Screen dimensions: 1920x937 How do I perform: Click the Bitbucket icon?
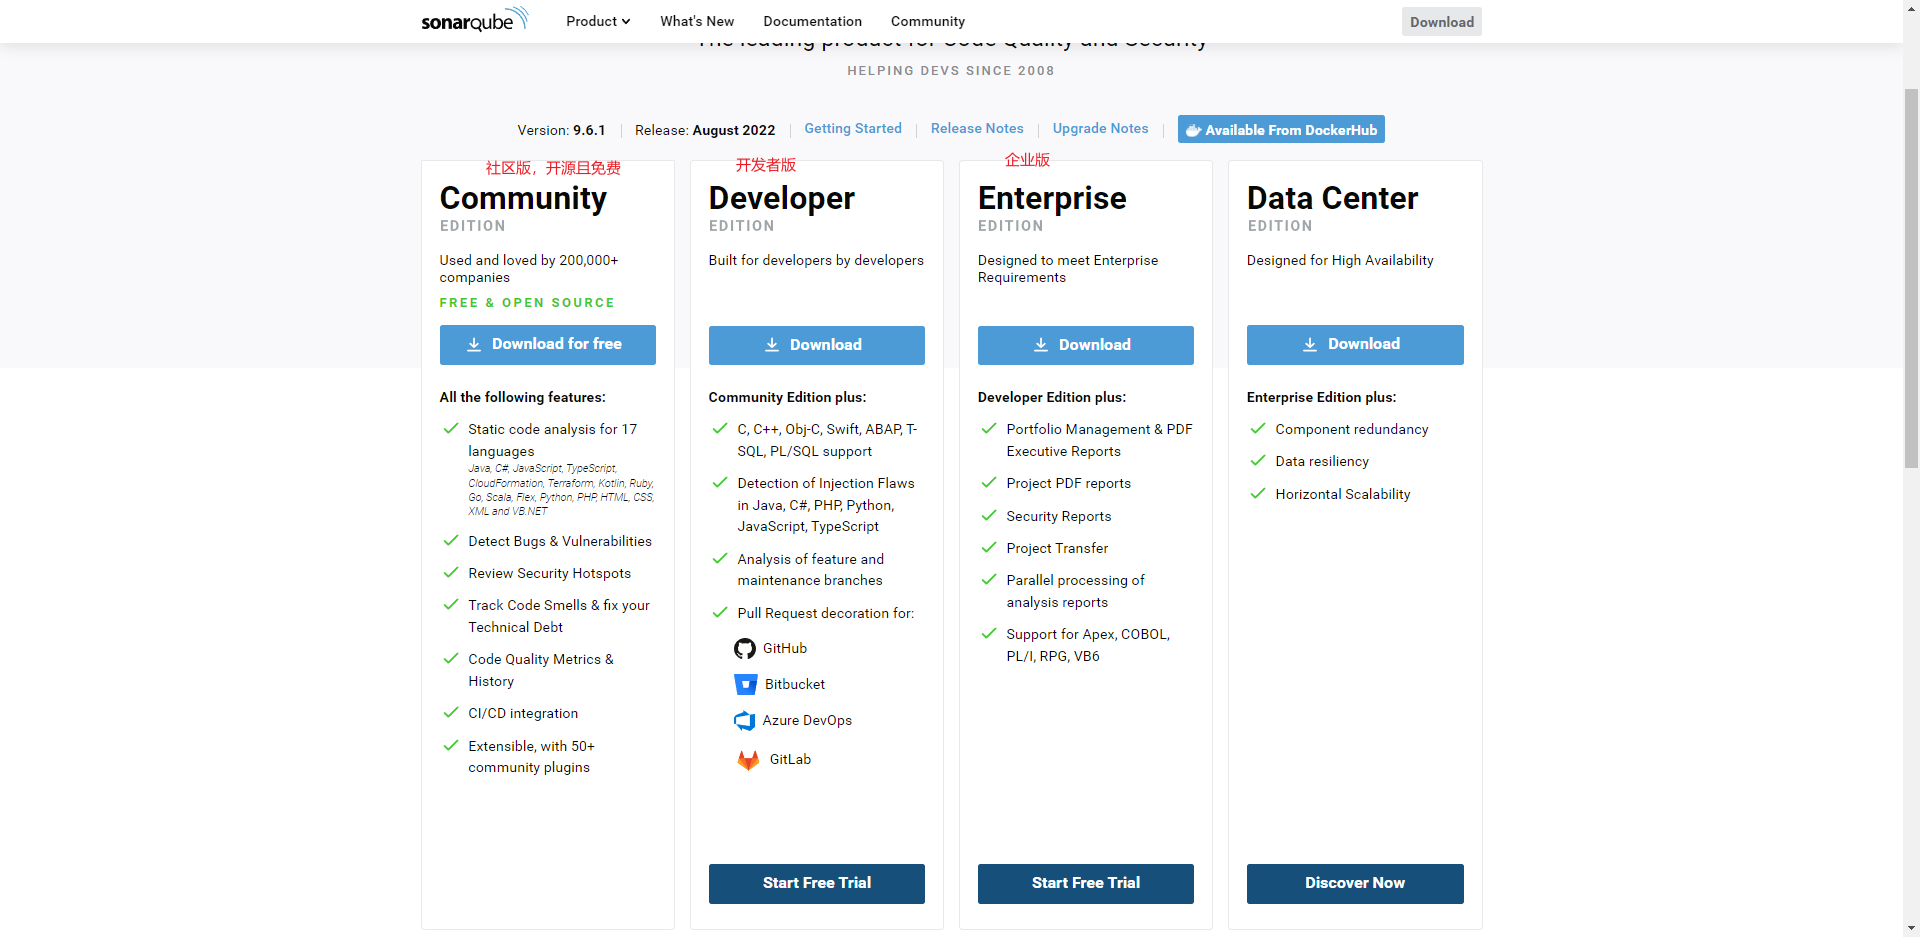pos(746,684)
